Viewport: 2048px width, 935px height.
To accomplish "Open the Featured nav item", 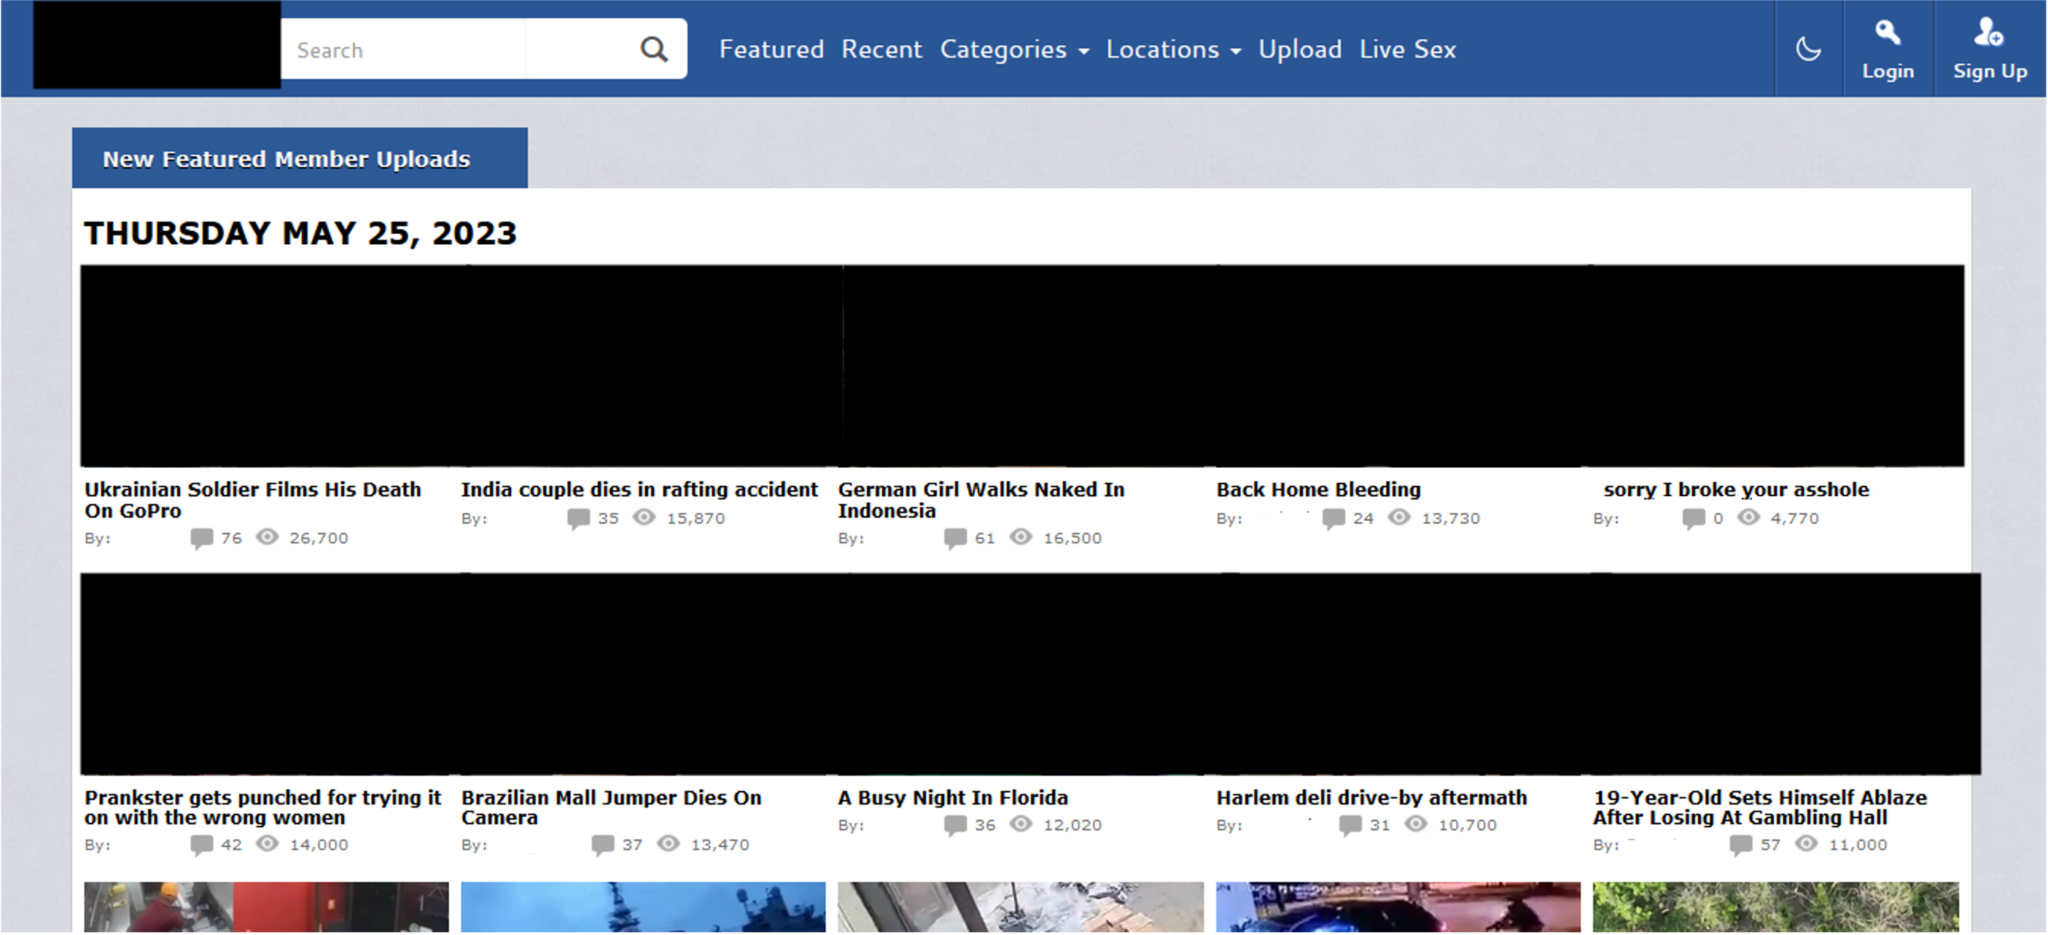I will pyautogui.click(x=771, y=49).
